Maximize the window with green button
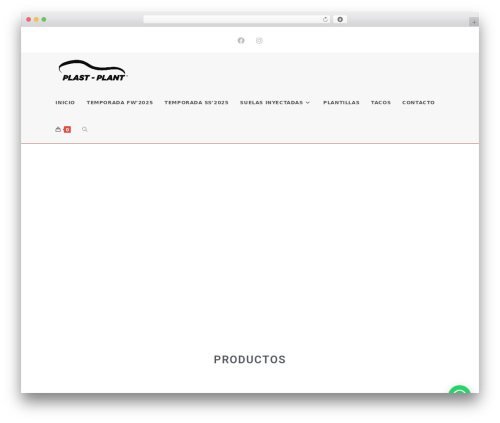 point(44,19)
